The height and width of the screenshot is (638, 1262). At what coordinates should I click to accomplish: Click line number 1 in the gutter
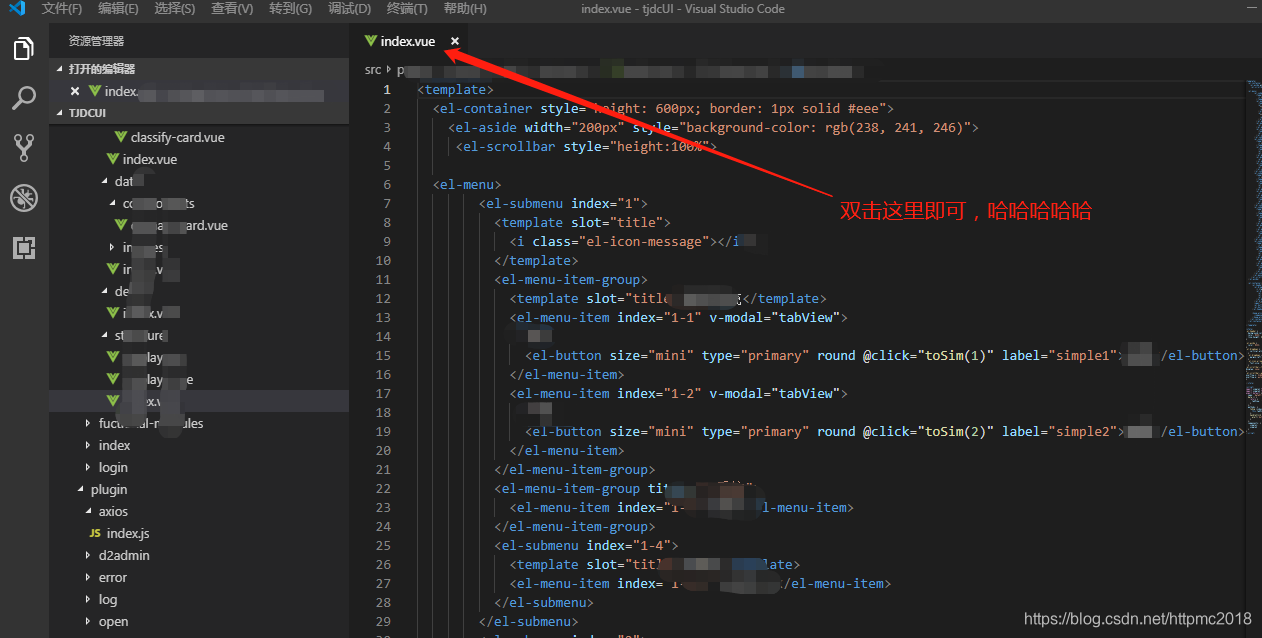(x=387, y=89)
